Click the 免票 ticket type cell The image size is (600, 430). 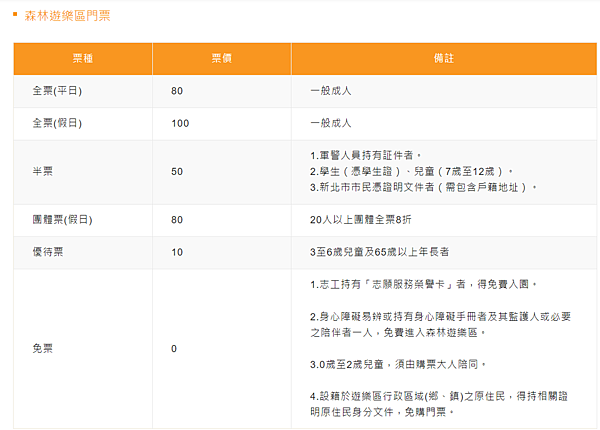[43, 348]
